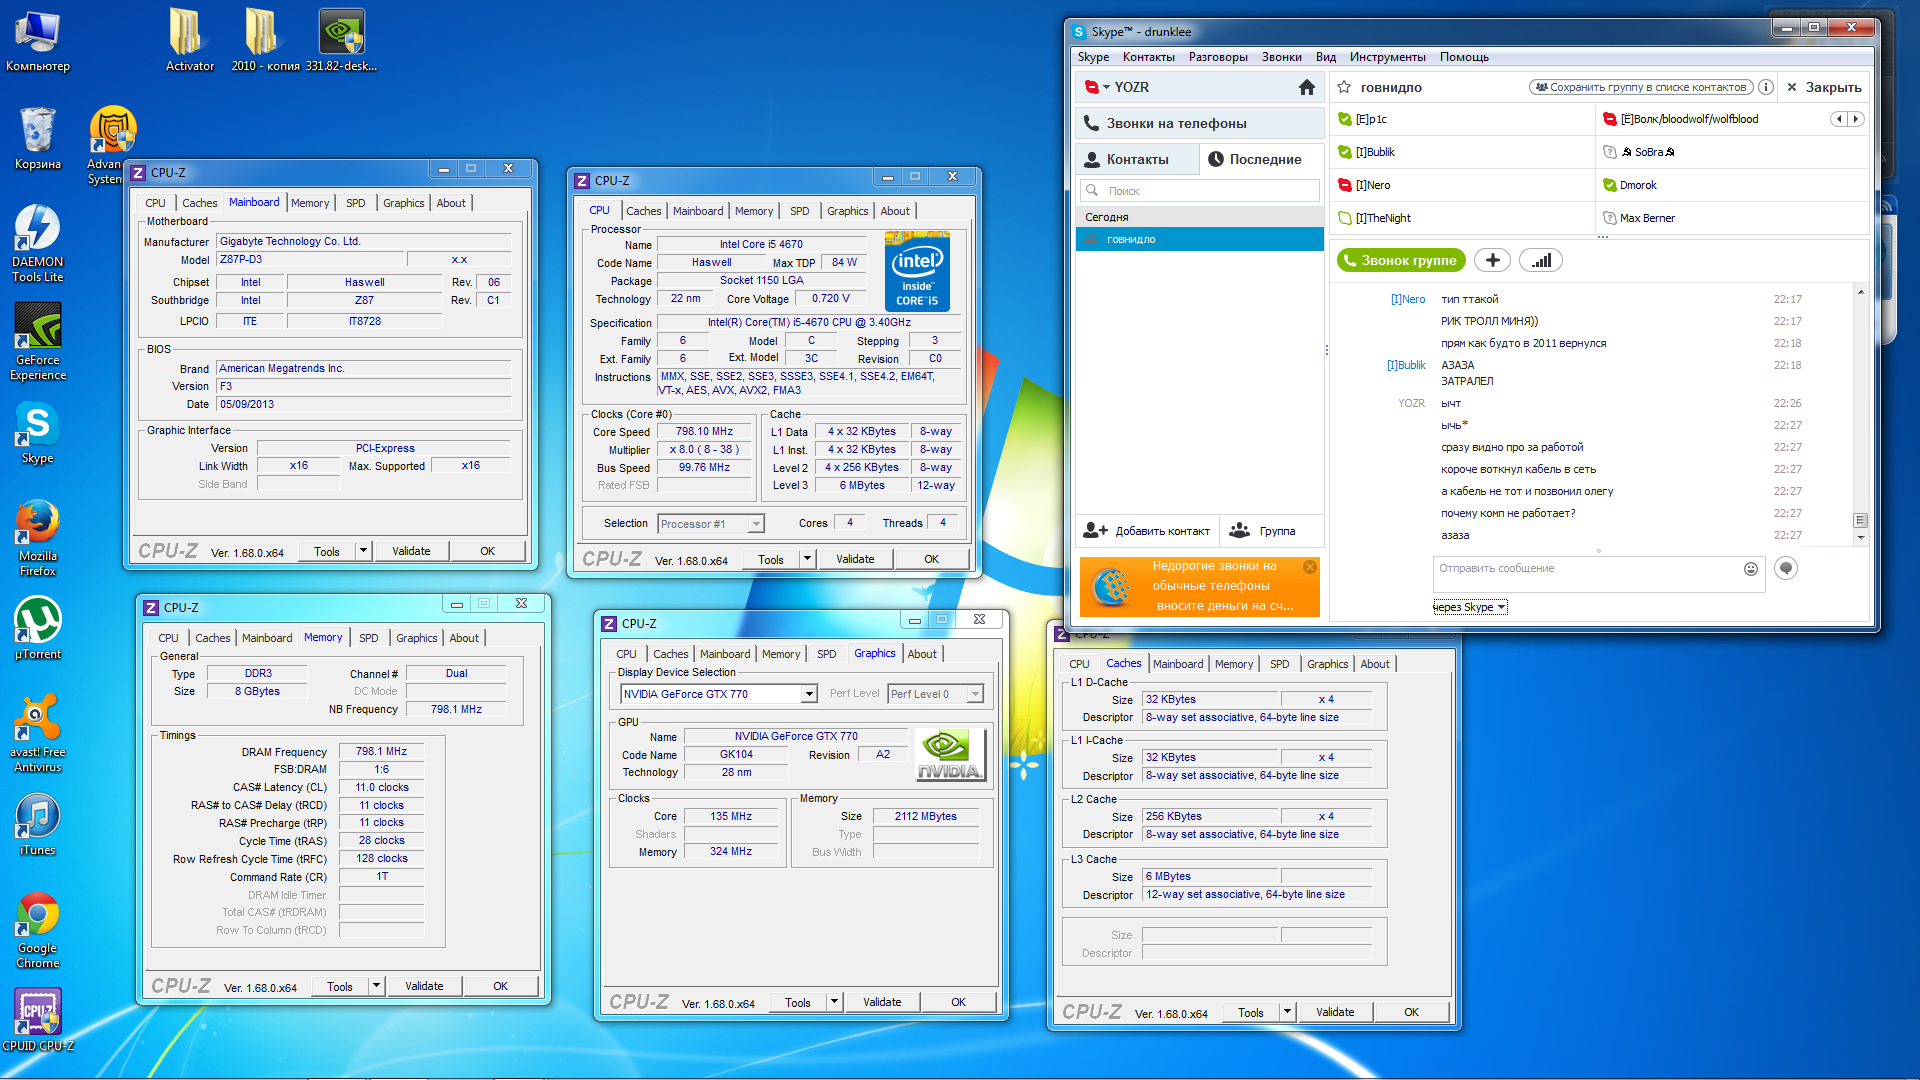Expand the NVIDIA GeForce GTX 770 device dropdown
1920x1080 pixels.
tap(809, 694)
